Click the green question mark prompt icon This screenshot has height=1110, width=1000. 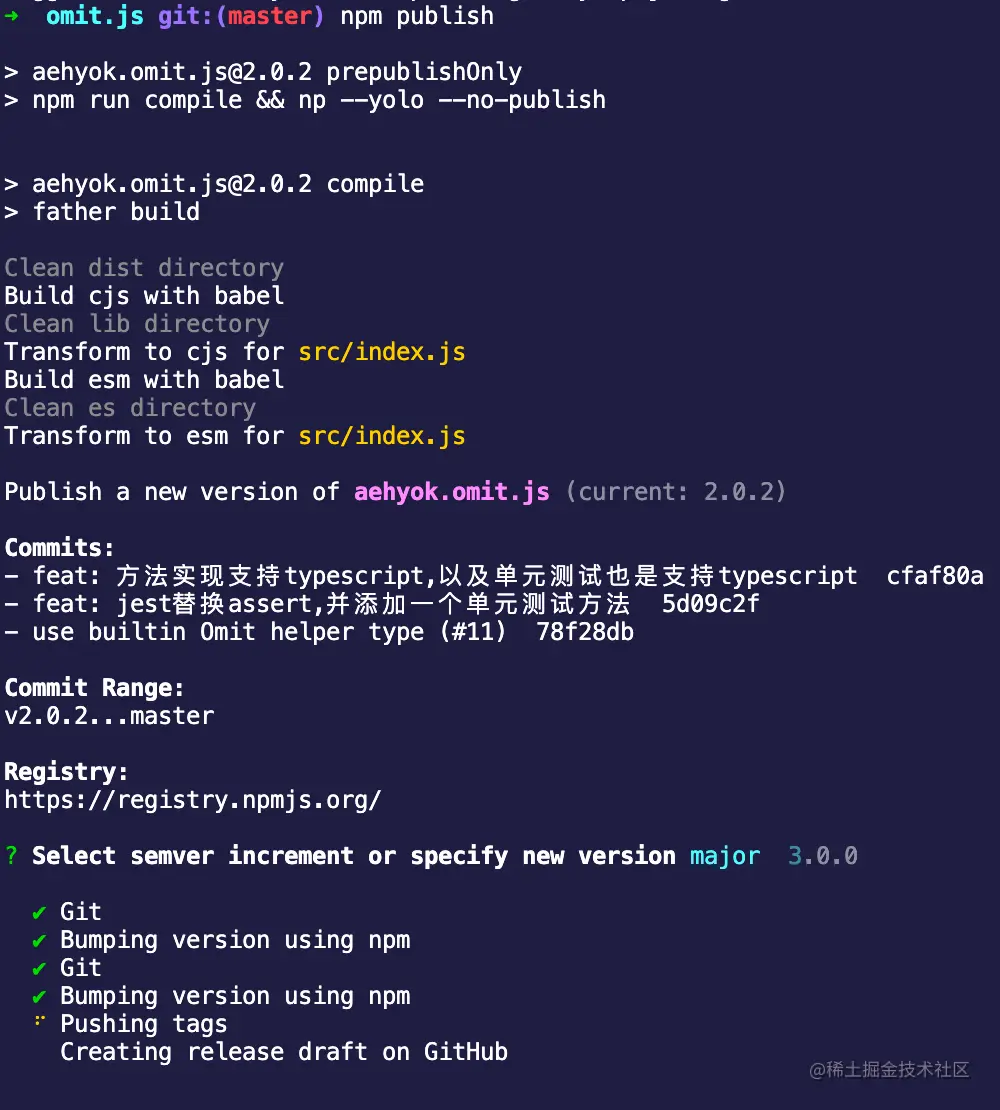11,856
